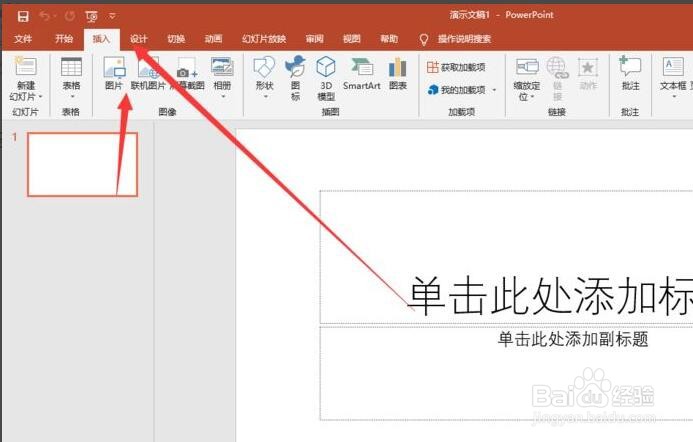Viewport: 693px width, 442px height.
Task: Add a comment with 批注 icon
Action: [x=630, y=67]
